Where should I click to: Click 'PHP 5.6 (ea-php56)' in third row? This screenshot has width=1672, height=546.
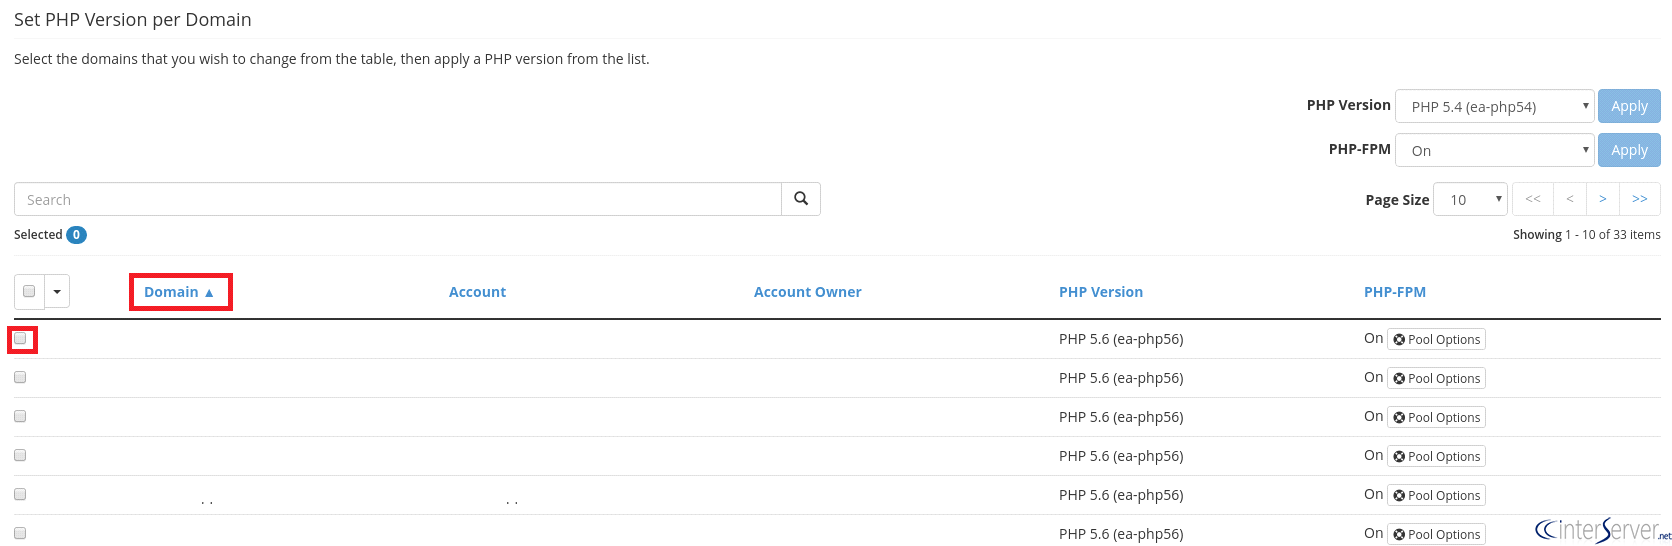1121,417
